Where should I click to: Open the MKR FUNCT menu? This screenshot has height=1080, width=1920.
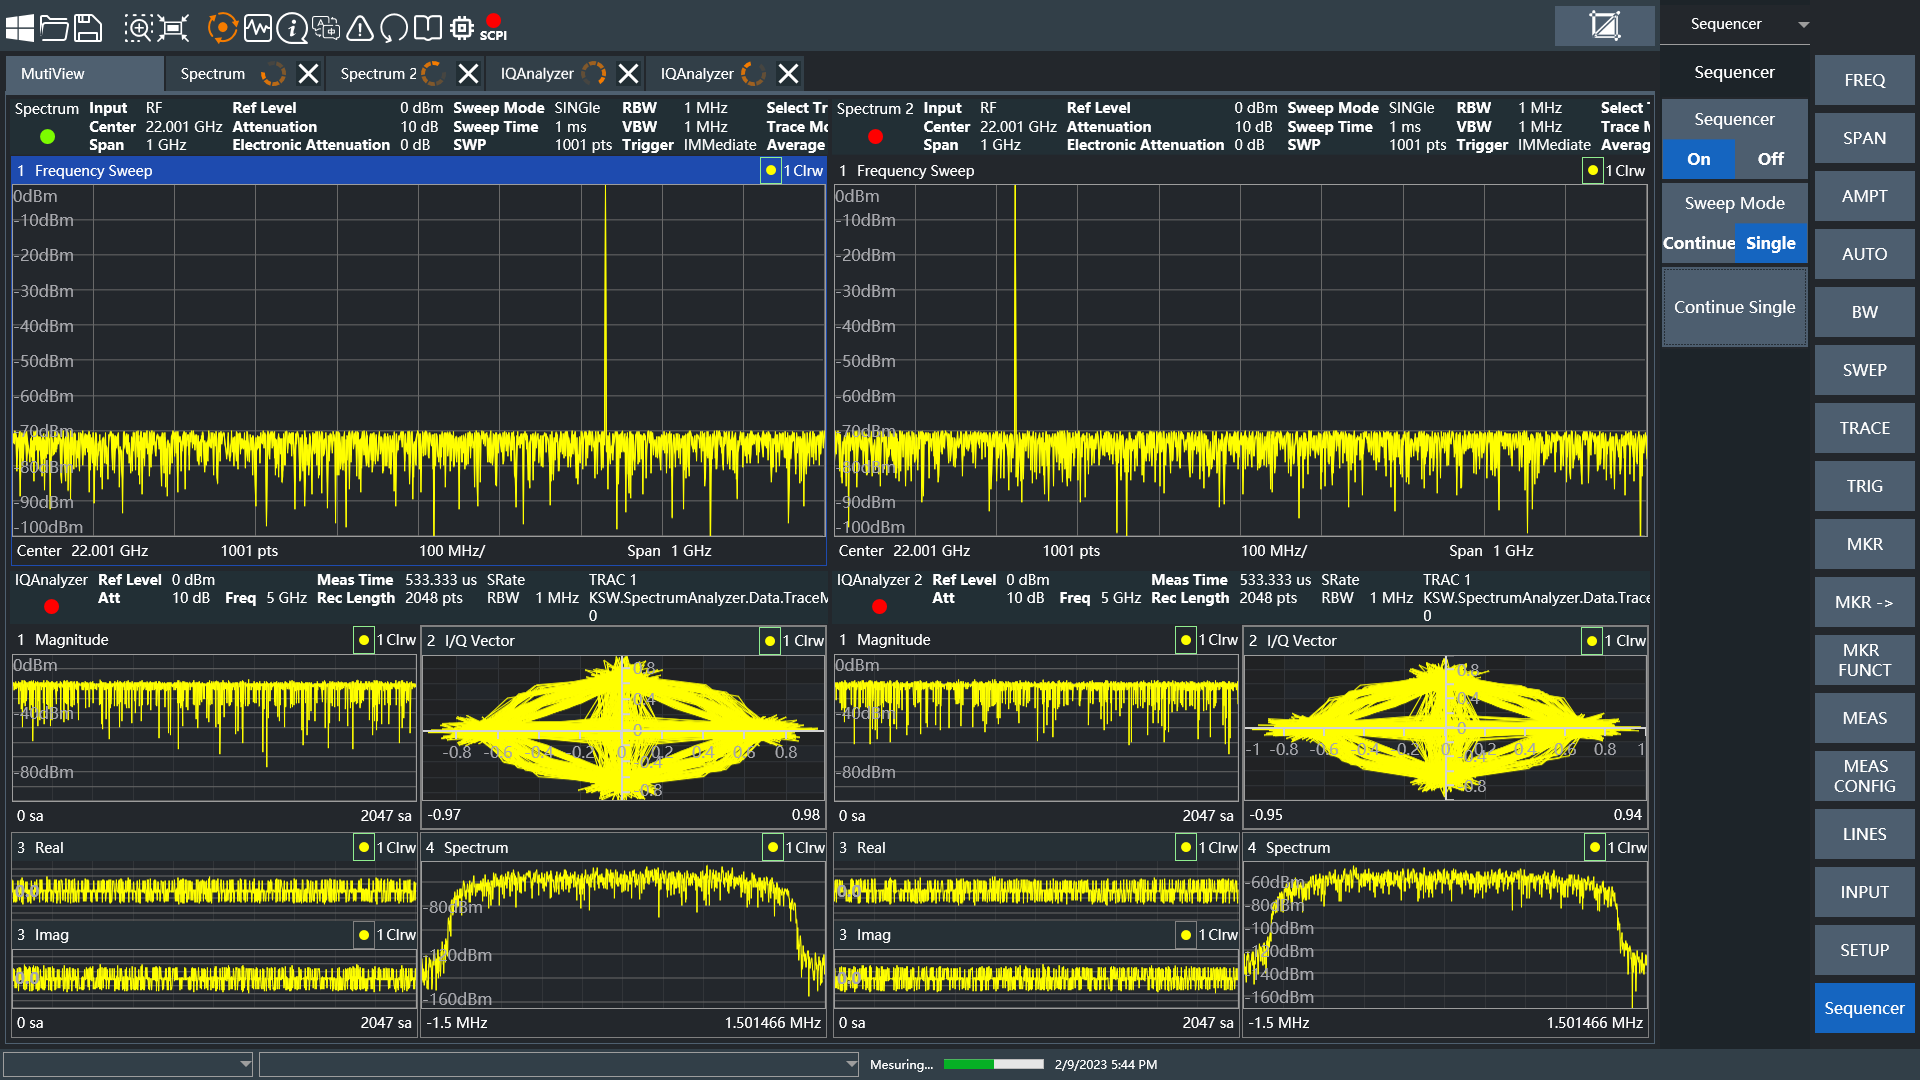tap(1864, 660)
